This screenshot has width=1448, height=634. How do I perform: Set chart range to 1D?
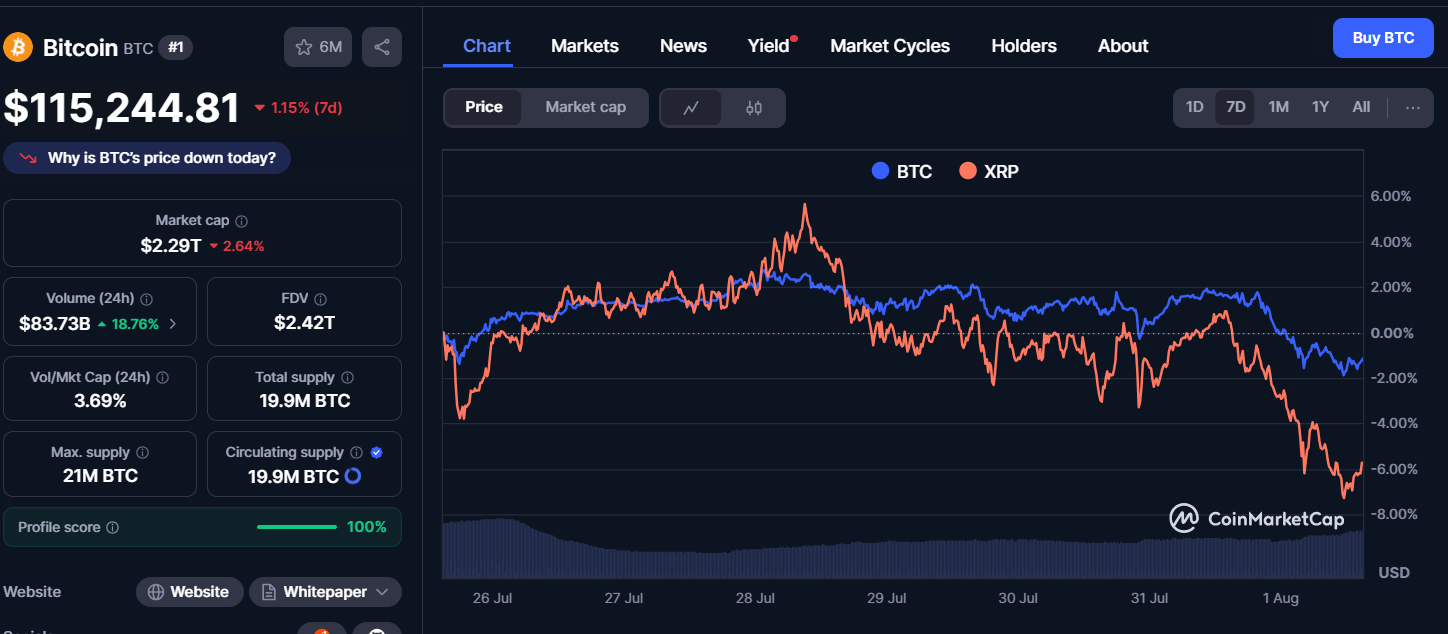1194,108
